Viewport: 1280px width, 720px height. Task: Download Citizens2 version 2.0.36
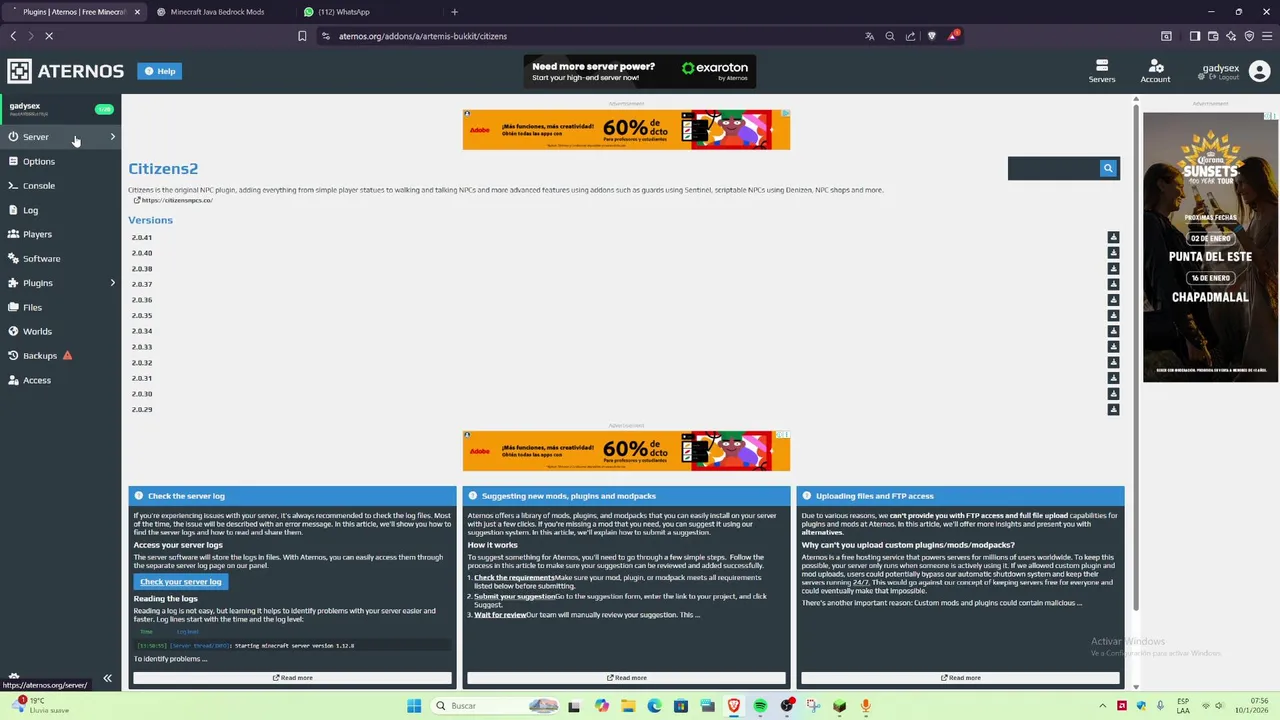point(1113,300)
